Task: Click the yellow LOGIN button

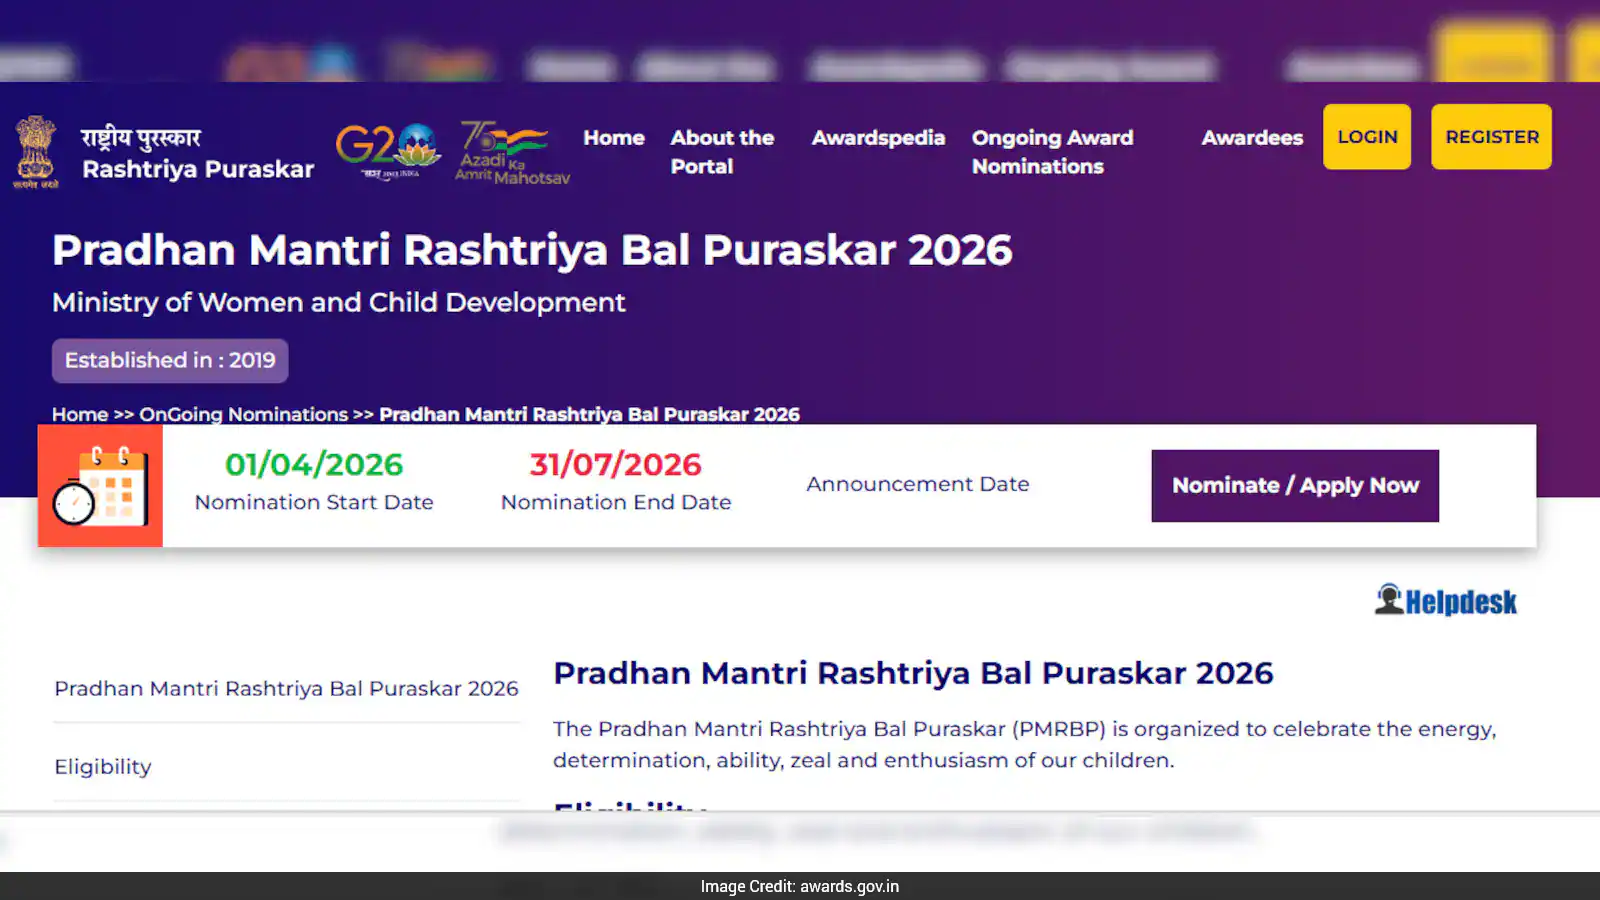Action: coord(1367,137)
